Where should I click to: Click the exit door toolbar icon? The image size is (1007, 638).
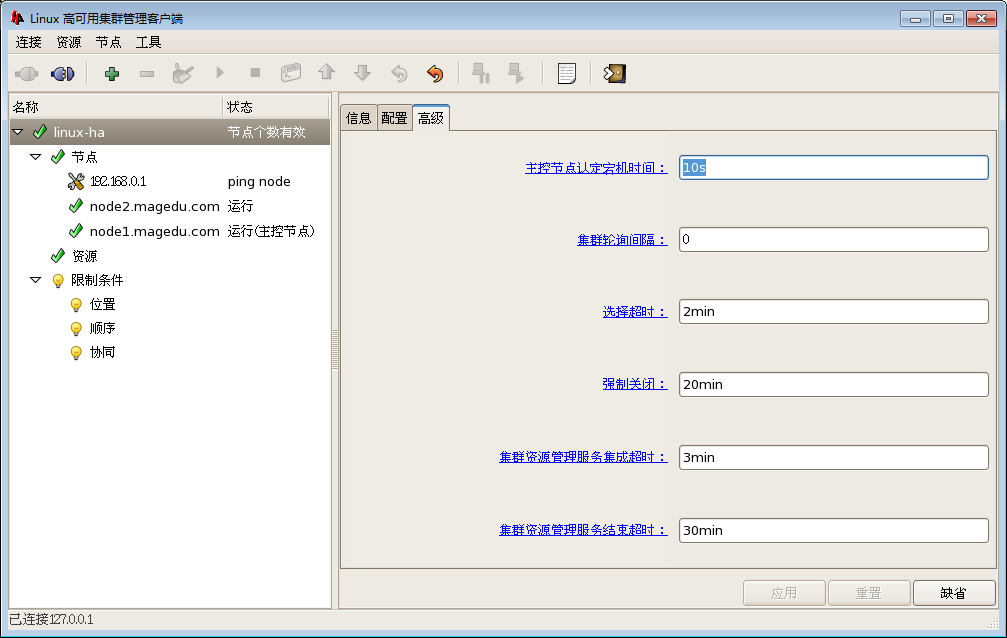click(x=615, y=73)
